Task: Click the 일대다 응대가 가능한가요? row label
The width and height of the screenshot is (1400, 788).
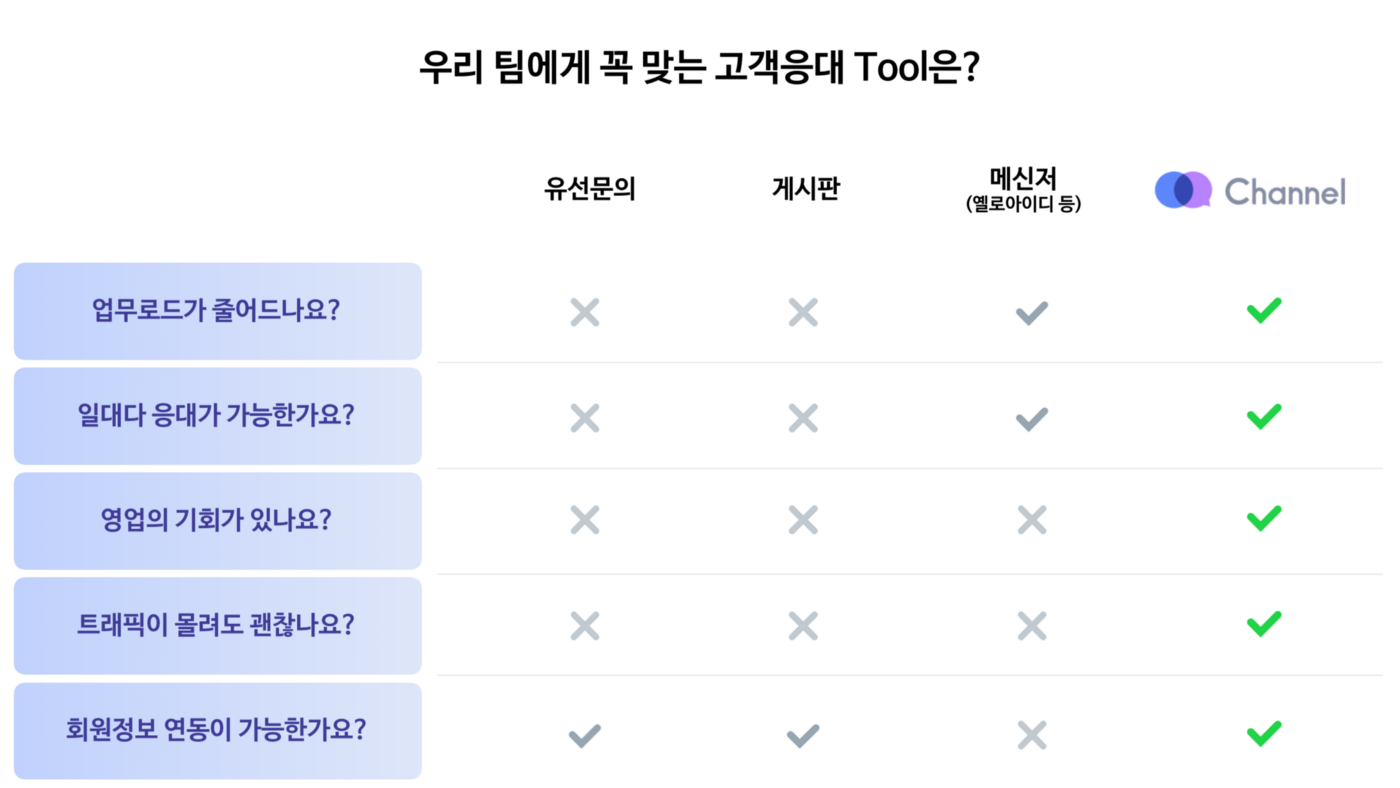Action: point(216,415)
